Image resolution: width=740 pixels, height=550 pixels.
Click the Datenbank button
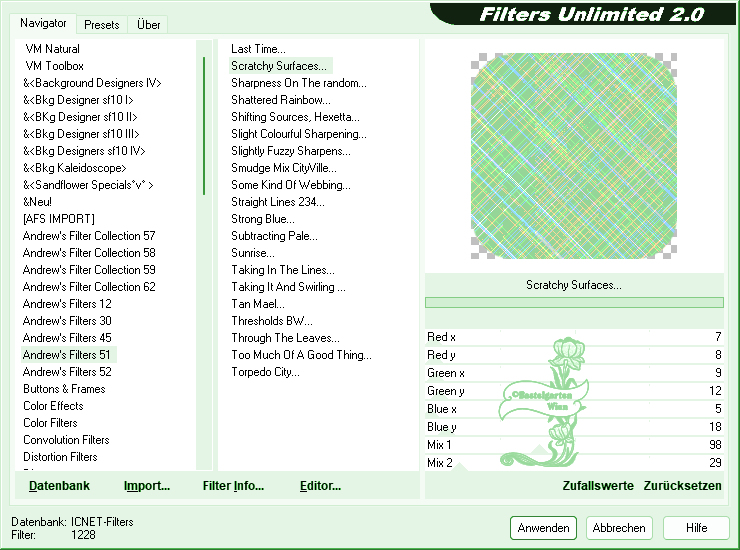coord(59,486)
